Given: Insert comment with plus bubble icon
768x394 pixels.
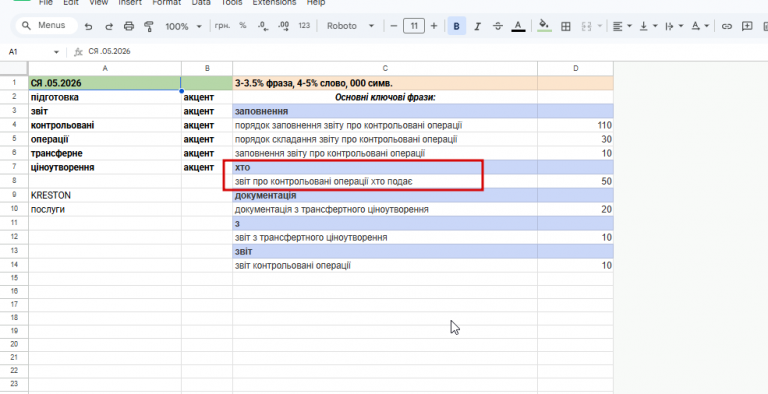Looking at the screenshot, I should (x=747, y=26).
